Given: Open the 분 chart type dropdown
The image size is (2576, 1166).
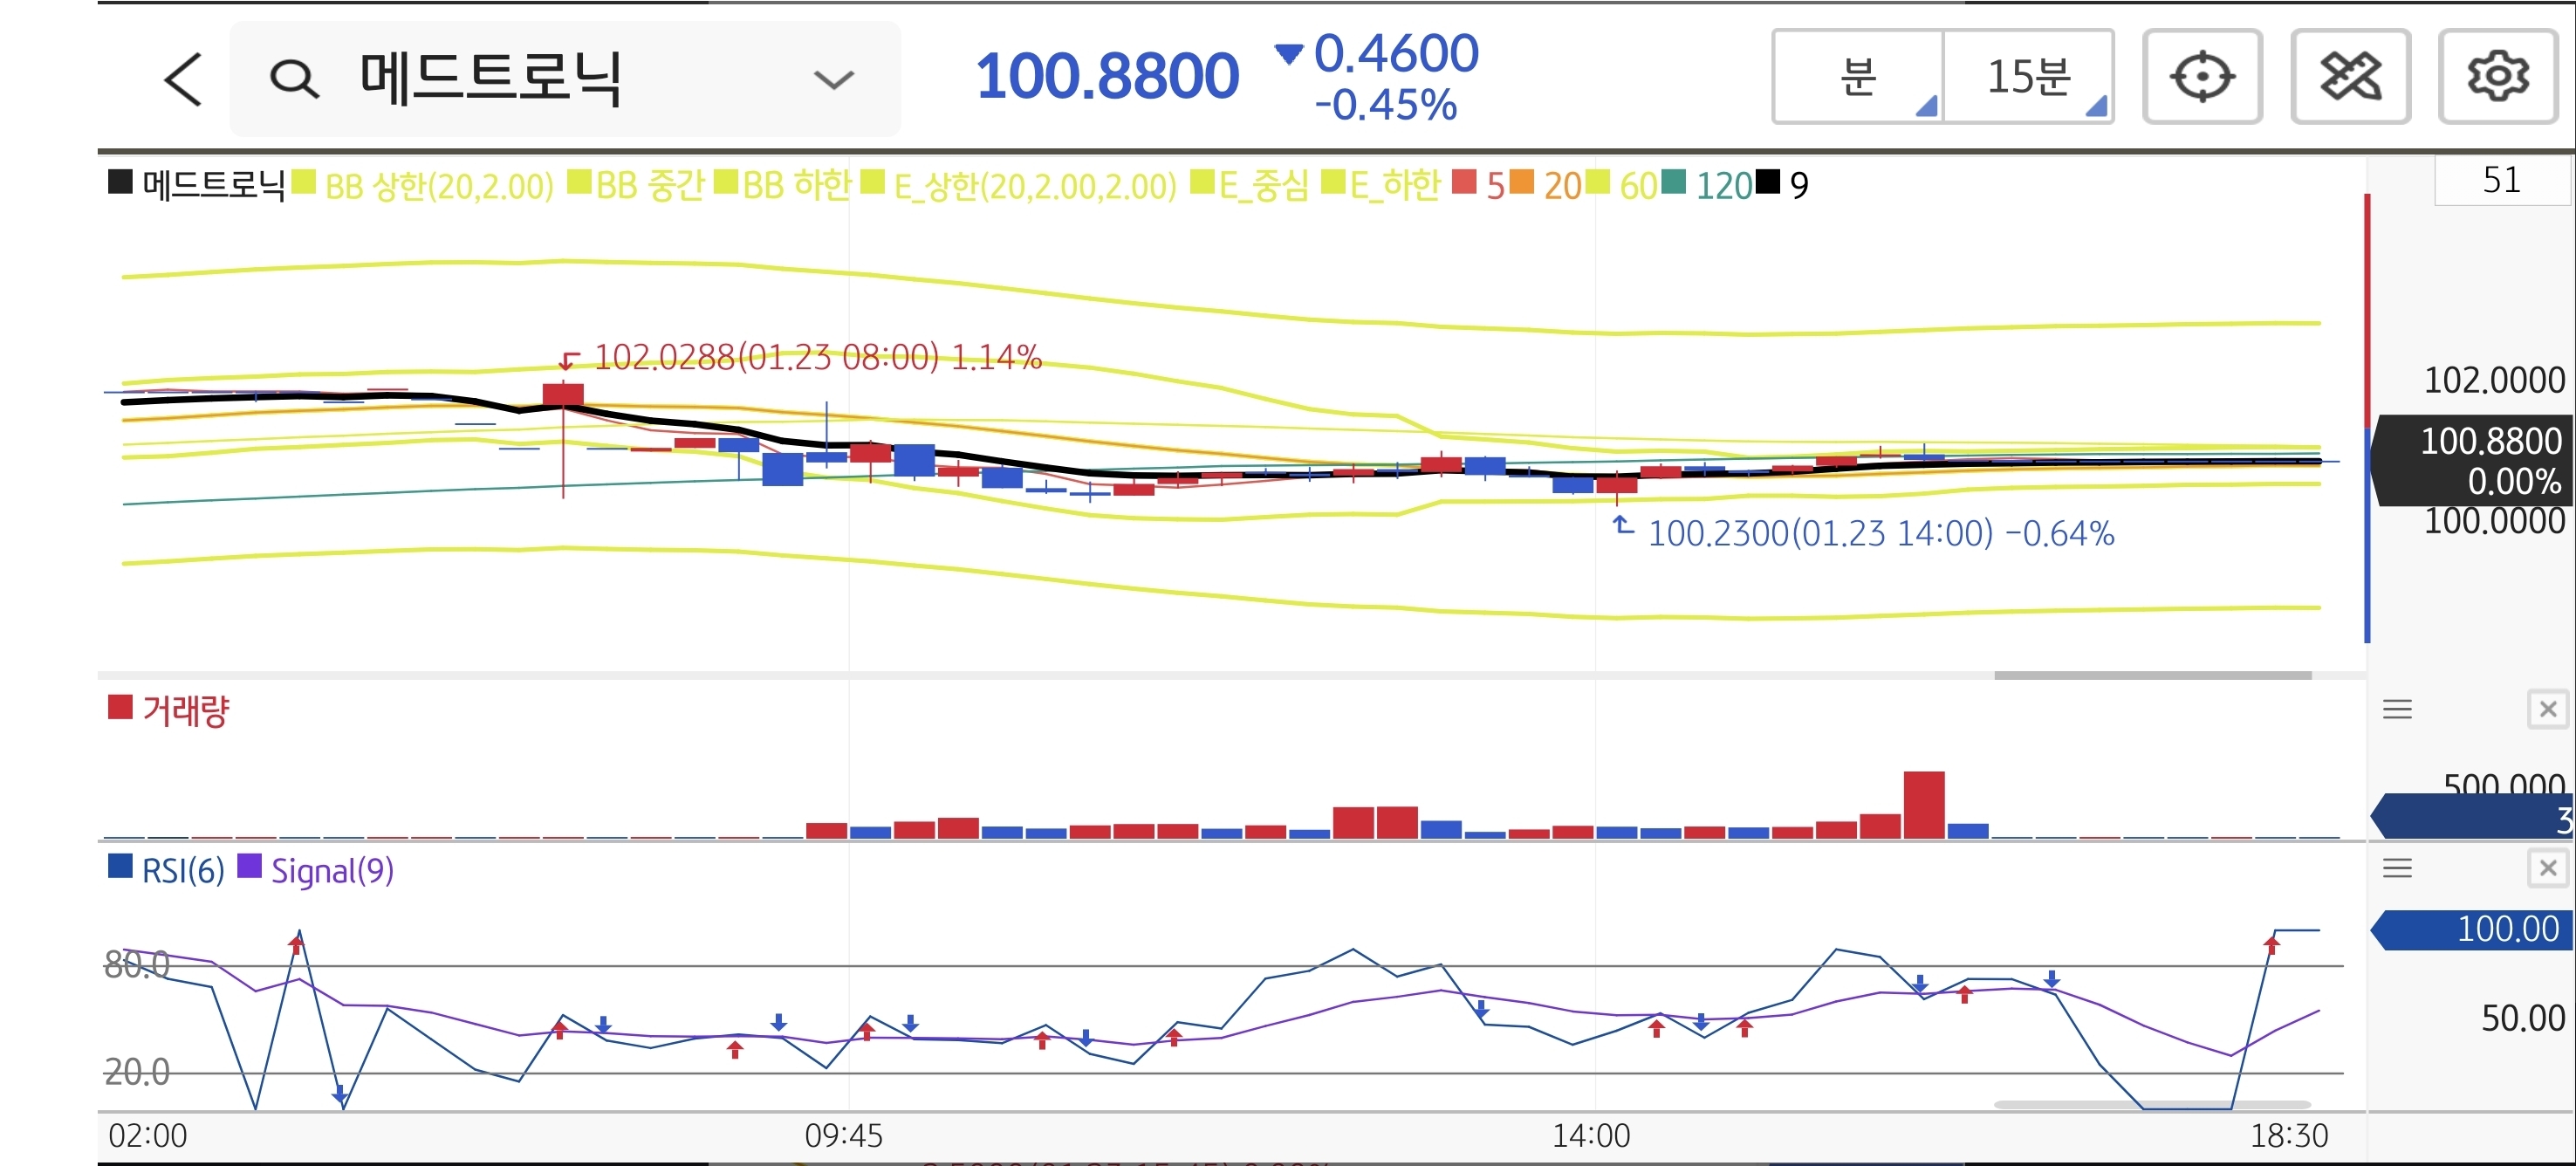Looking at the screenshot, I should [x=1858, y=77].
